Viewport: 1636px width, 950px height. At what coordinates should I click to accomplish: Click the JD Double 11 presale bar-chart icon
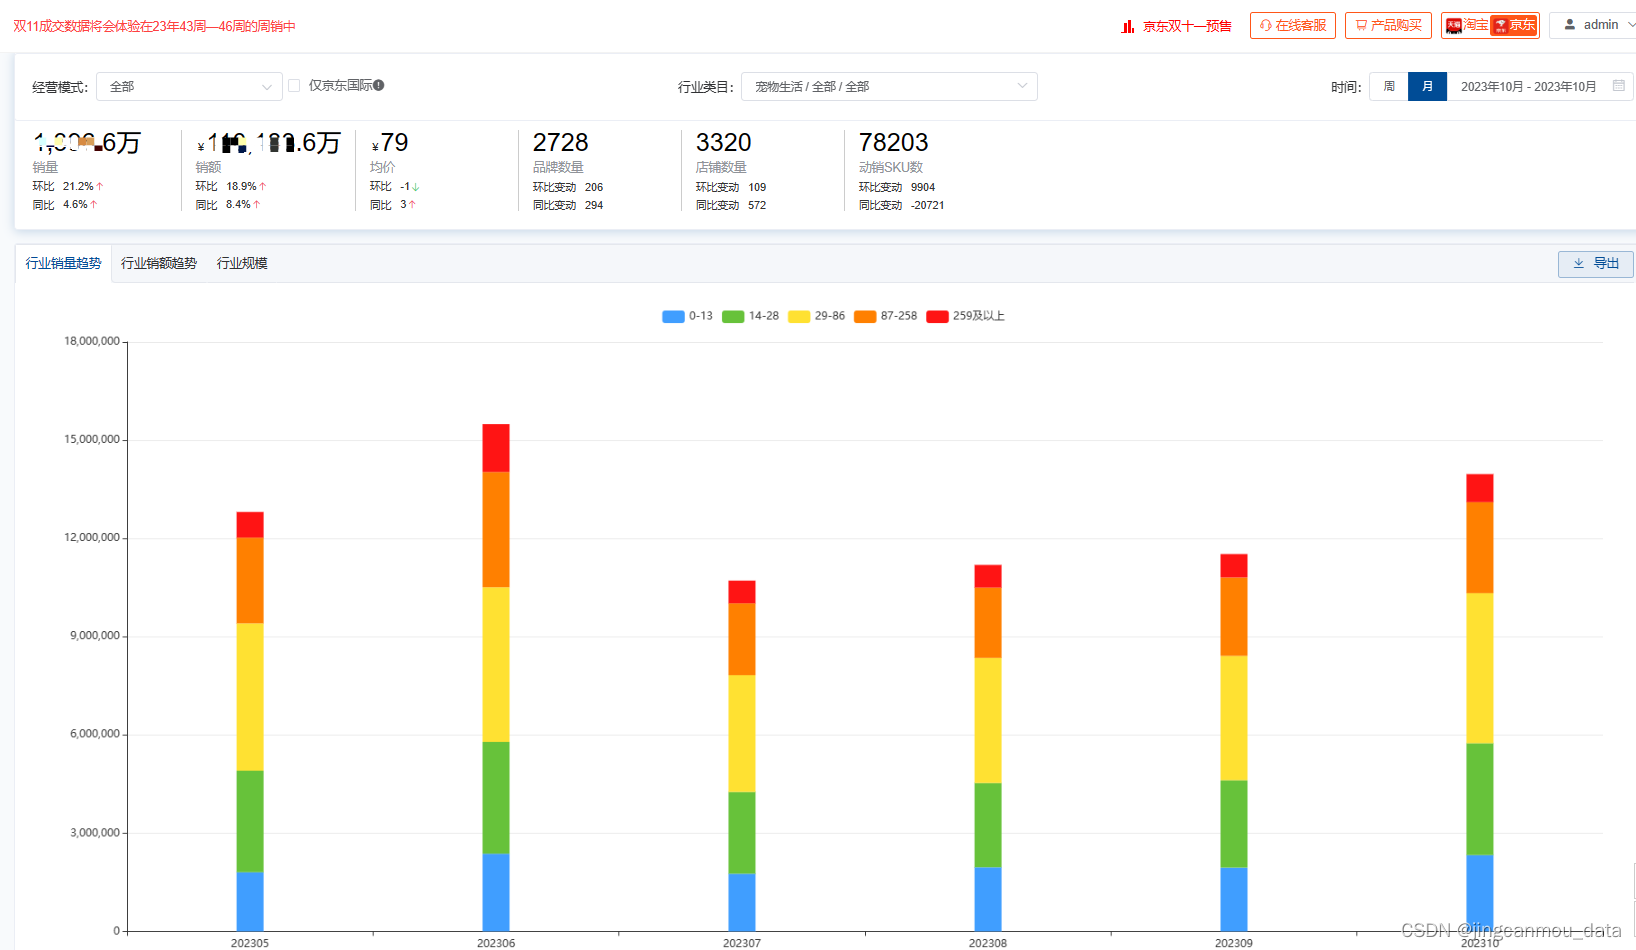coord(1127,26)
